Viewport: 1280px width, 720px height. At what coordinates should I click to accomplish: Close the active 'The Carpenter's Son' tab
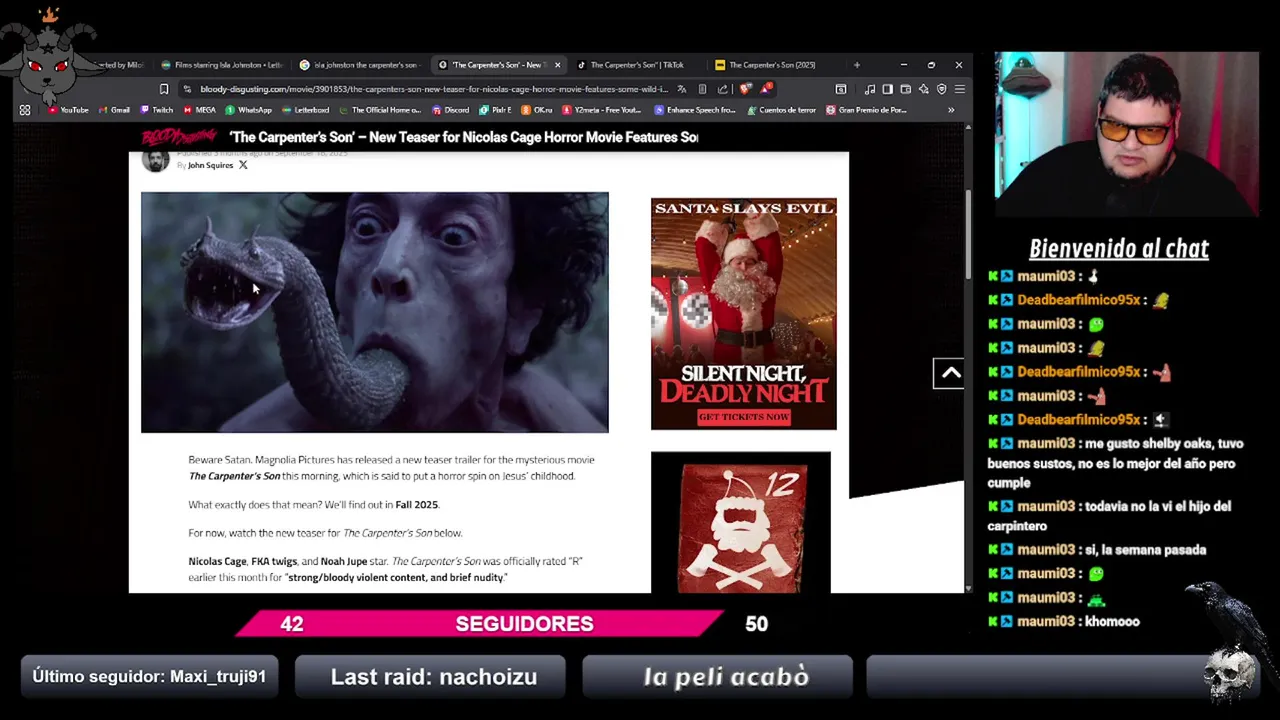557,65
